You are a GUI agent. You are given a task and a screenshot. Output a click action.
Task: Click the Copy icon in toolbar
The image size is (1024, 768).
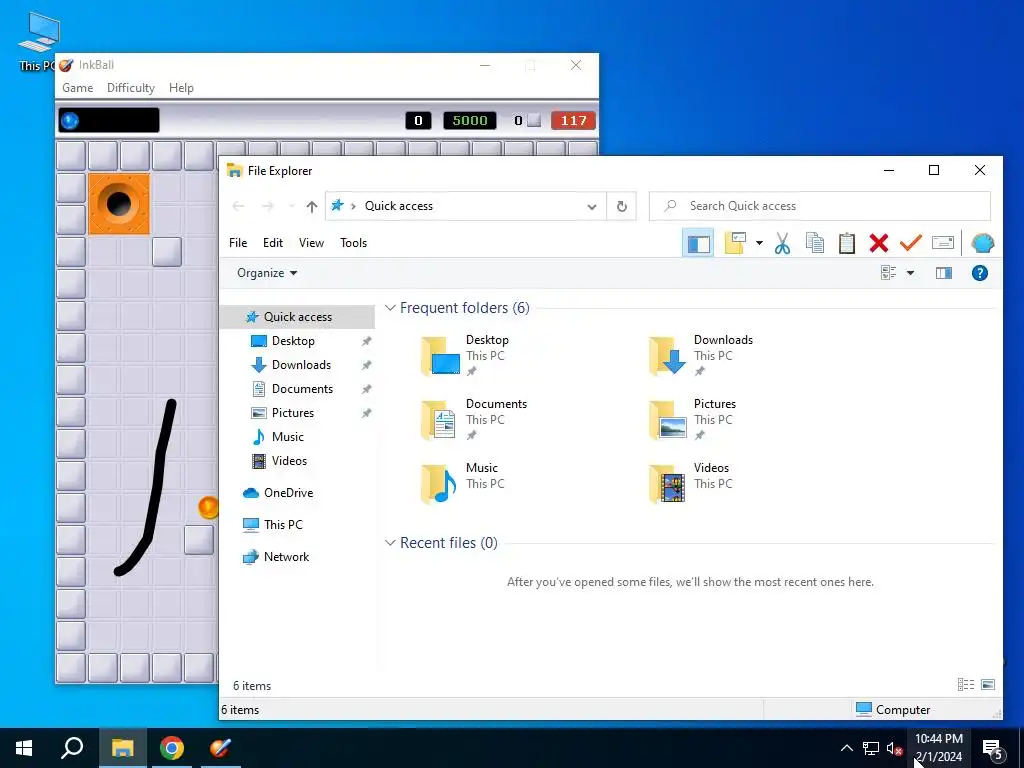click(x=814, y=244)
